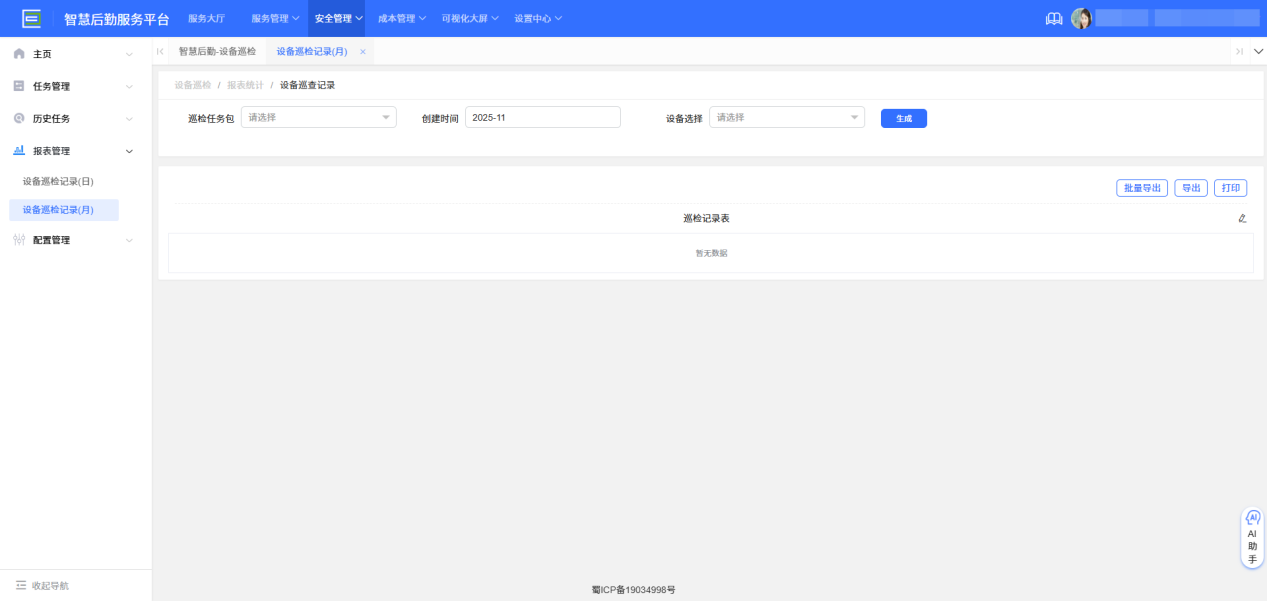This screenshot has height=601, width=1267.
Task: Click the gear icon beside 配置管理
Action: pyautogui.click(x=17, y=240)
